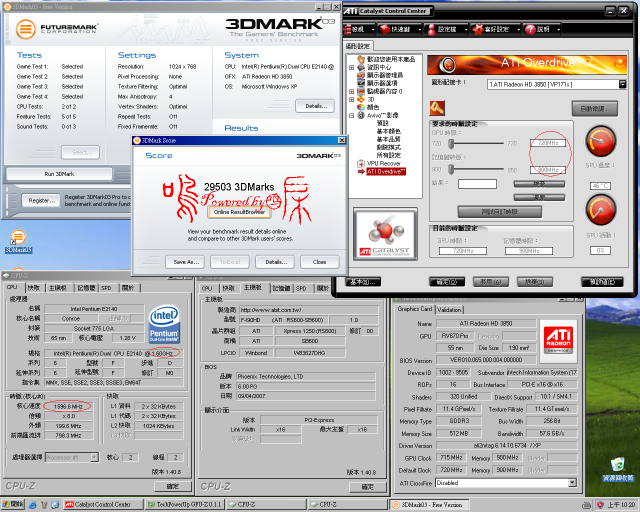Launch Internet Explorer from the quick launch bar

click(33, 505)
